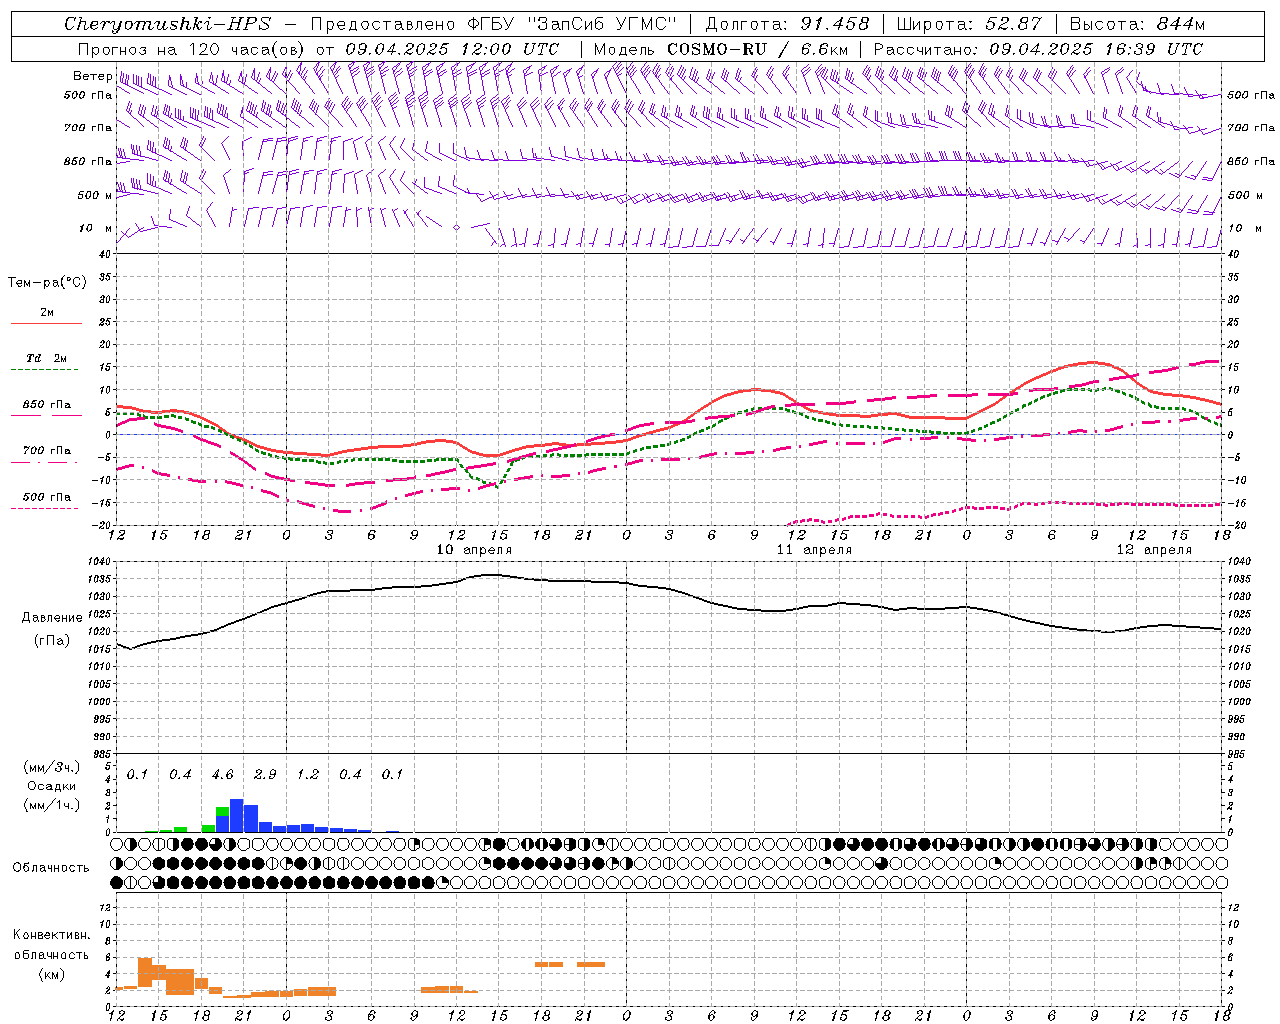Click the 2.9 precipitation total value
The width and height of the screenshot is (1280, 1024).
[x=265, y=775]
